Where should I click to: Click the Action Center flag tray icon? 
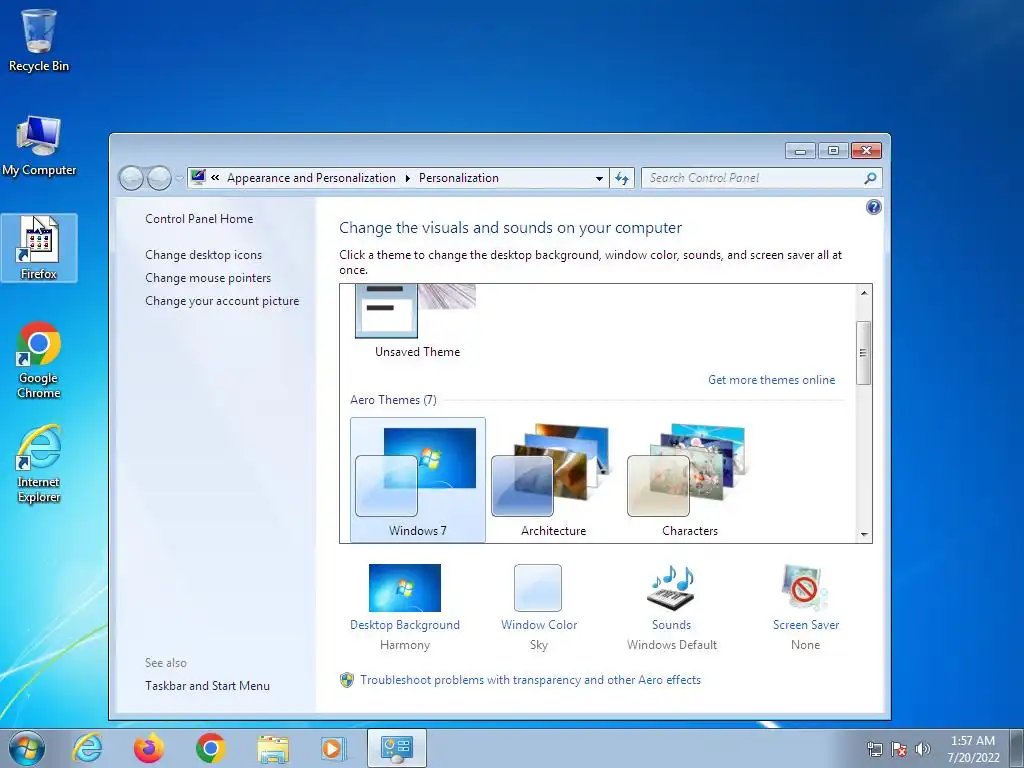899,749
